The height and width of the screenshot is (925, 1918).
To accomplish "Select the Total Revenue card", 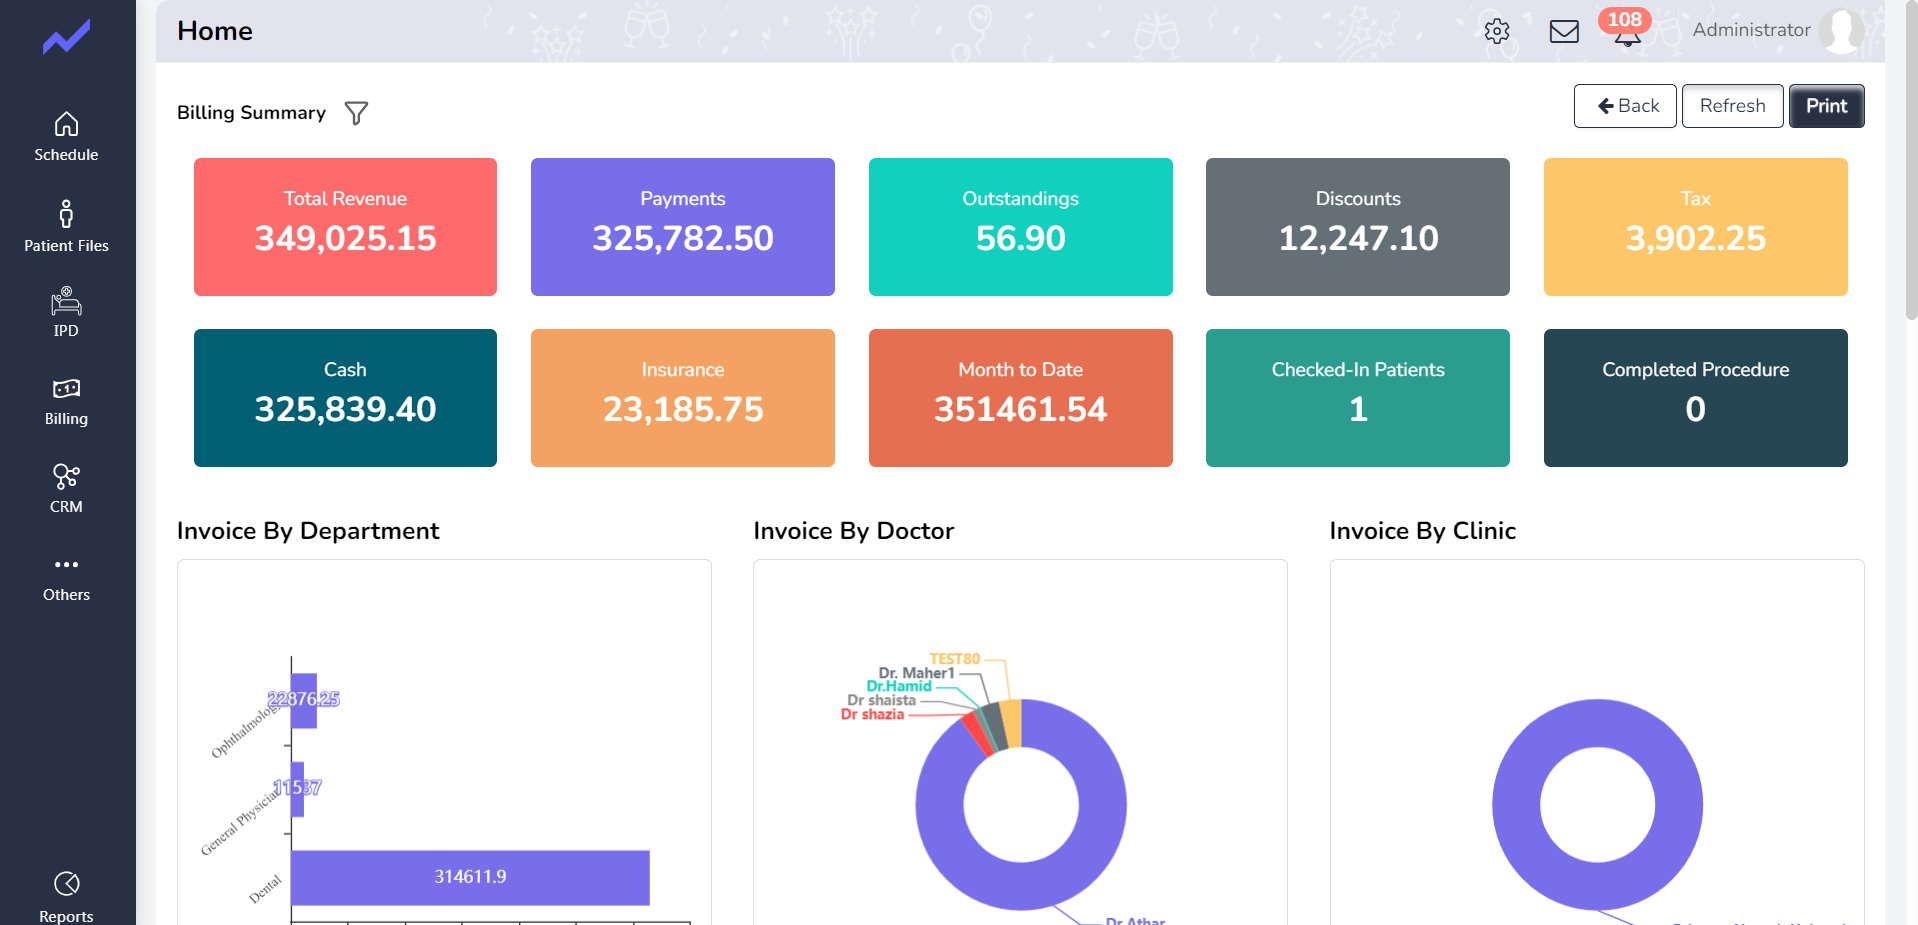I will (x=345, y=227).
